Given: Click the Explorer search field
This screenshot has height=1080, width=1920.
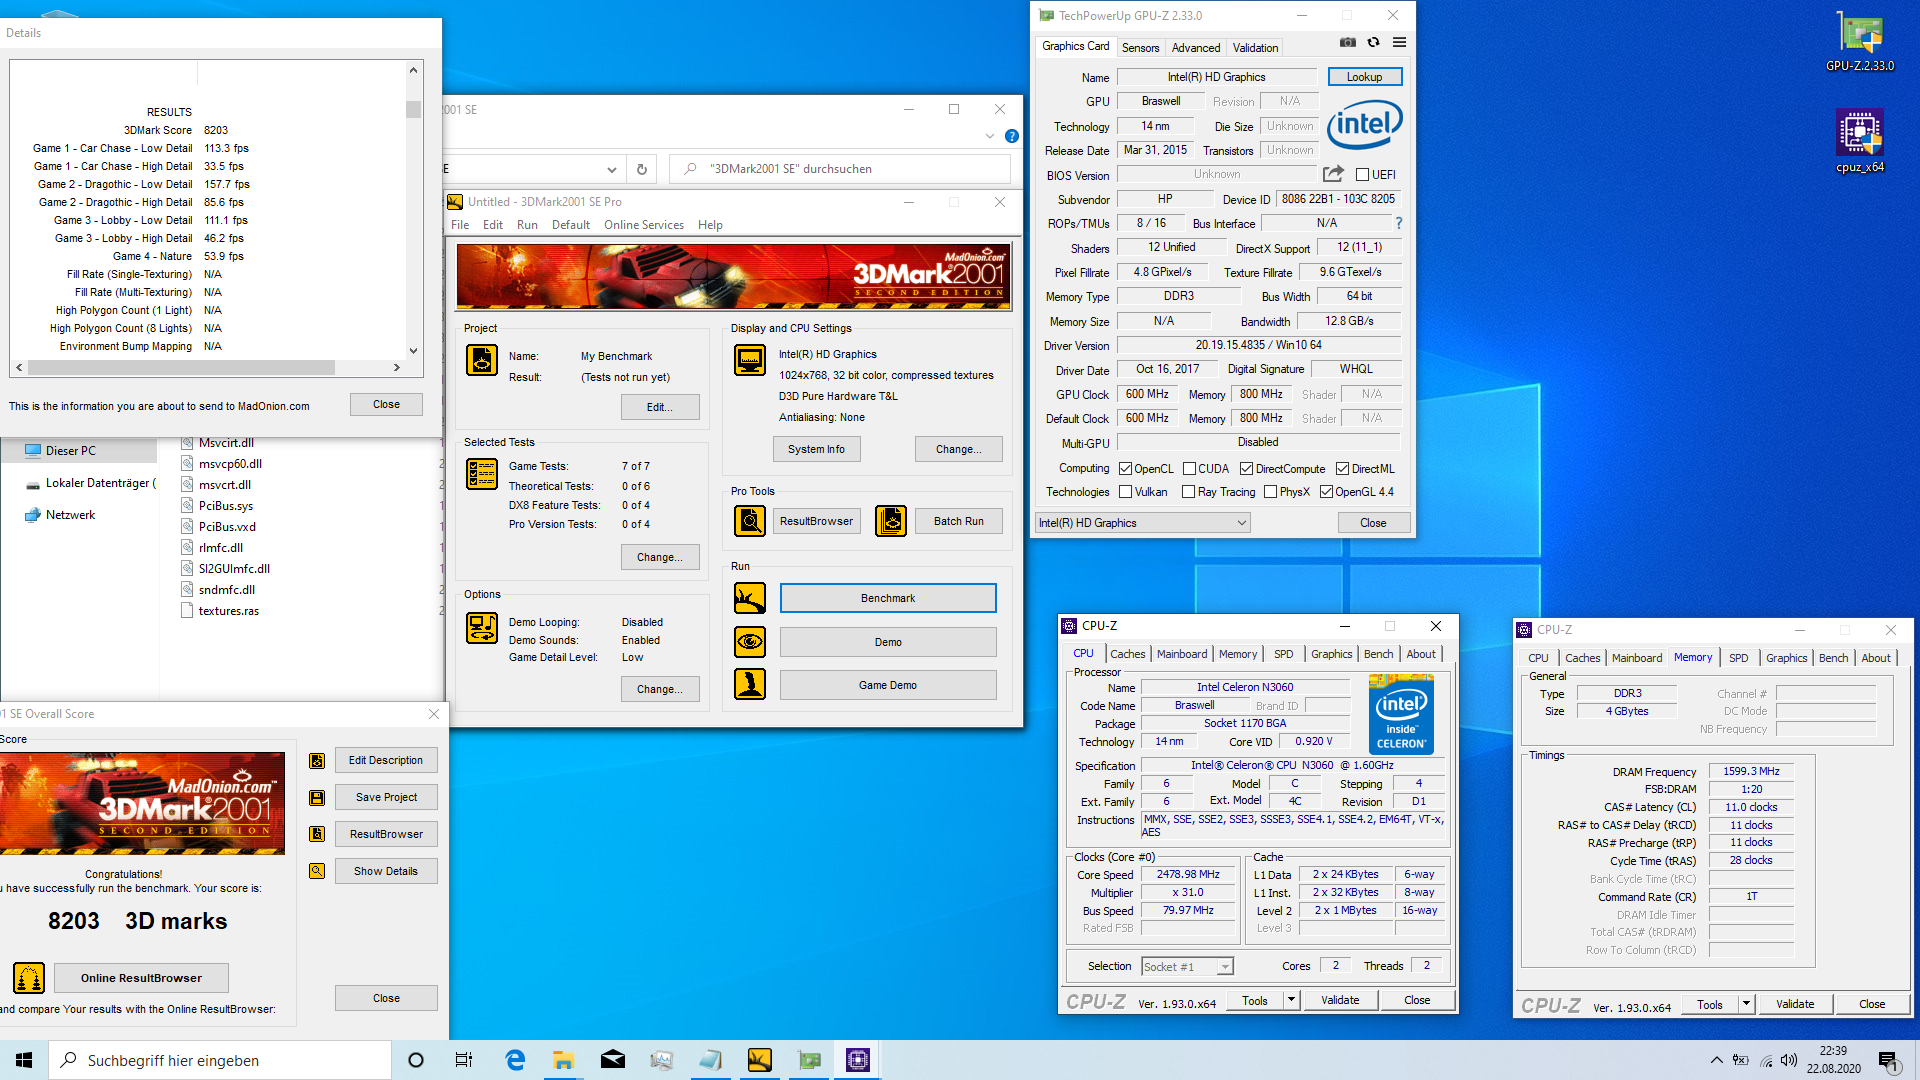Looking at the screenshot, I should pos(840,169).
